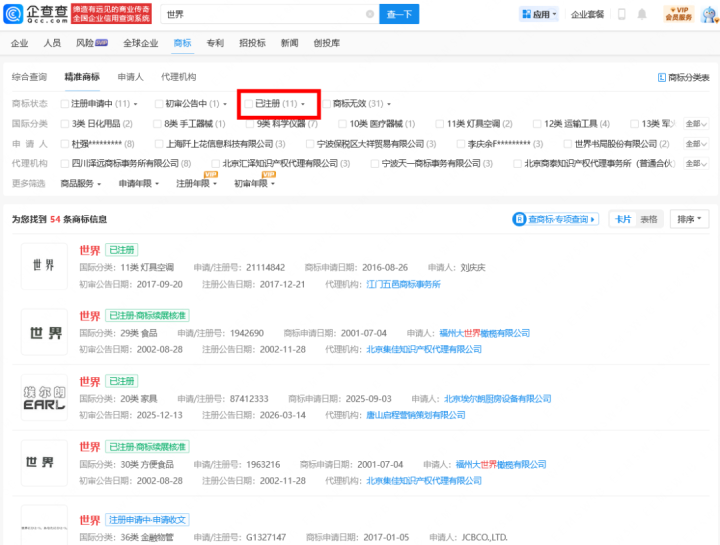Check the 12类 运输工具 filter
720x545 pixels.
point(537,124)
